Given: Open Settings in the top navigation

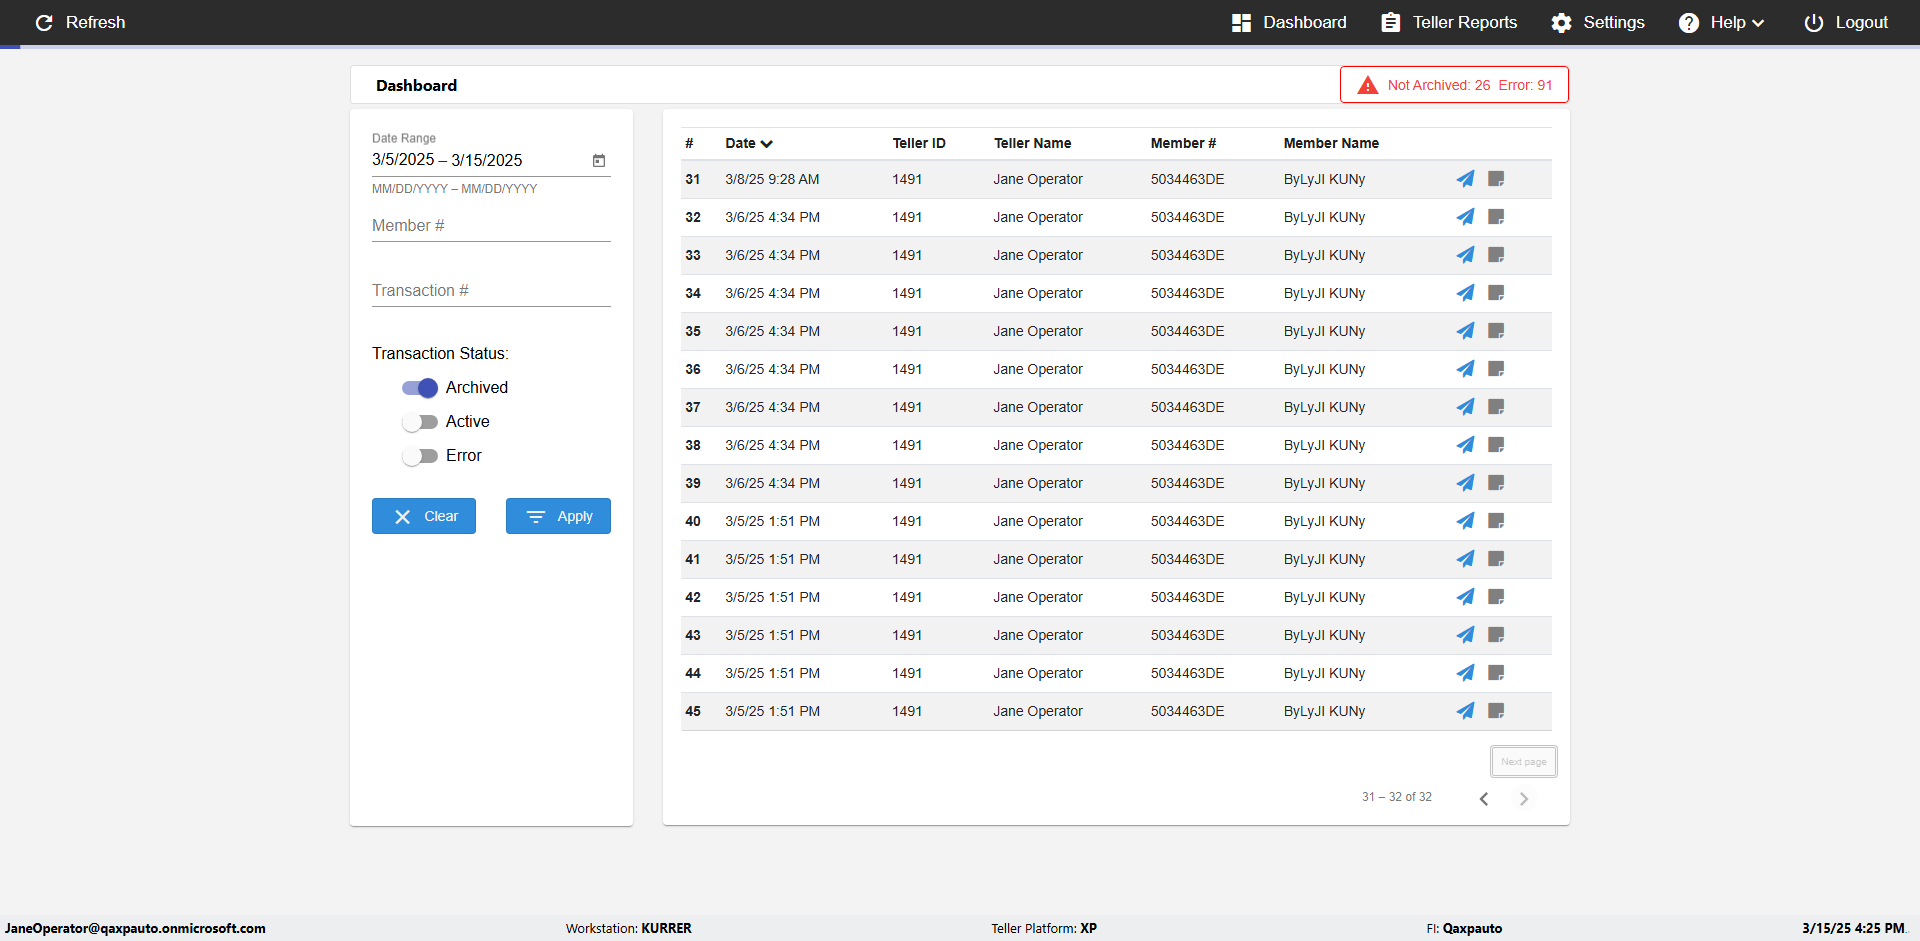Looking at the screenshot, I should tap(1598, 22).
